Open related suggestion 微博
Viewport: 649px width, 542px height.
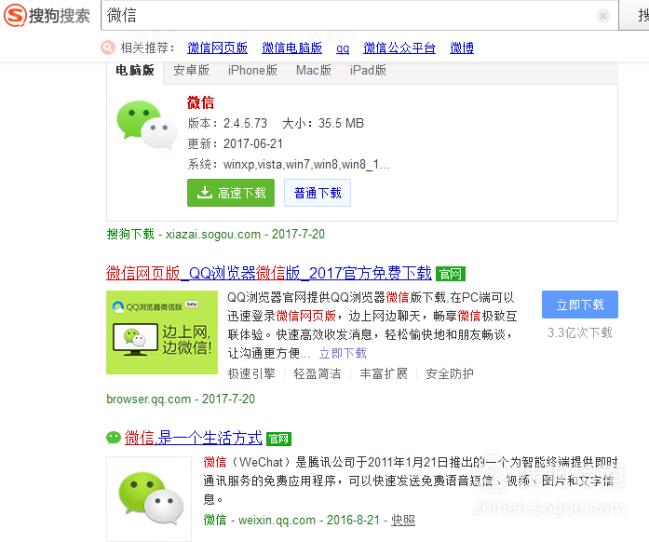[462, 48]
